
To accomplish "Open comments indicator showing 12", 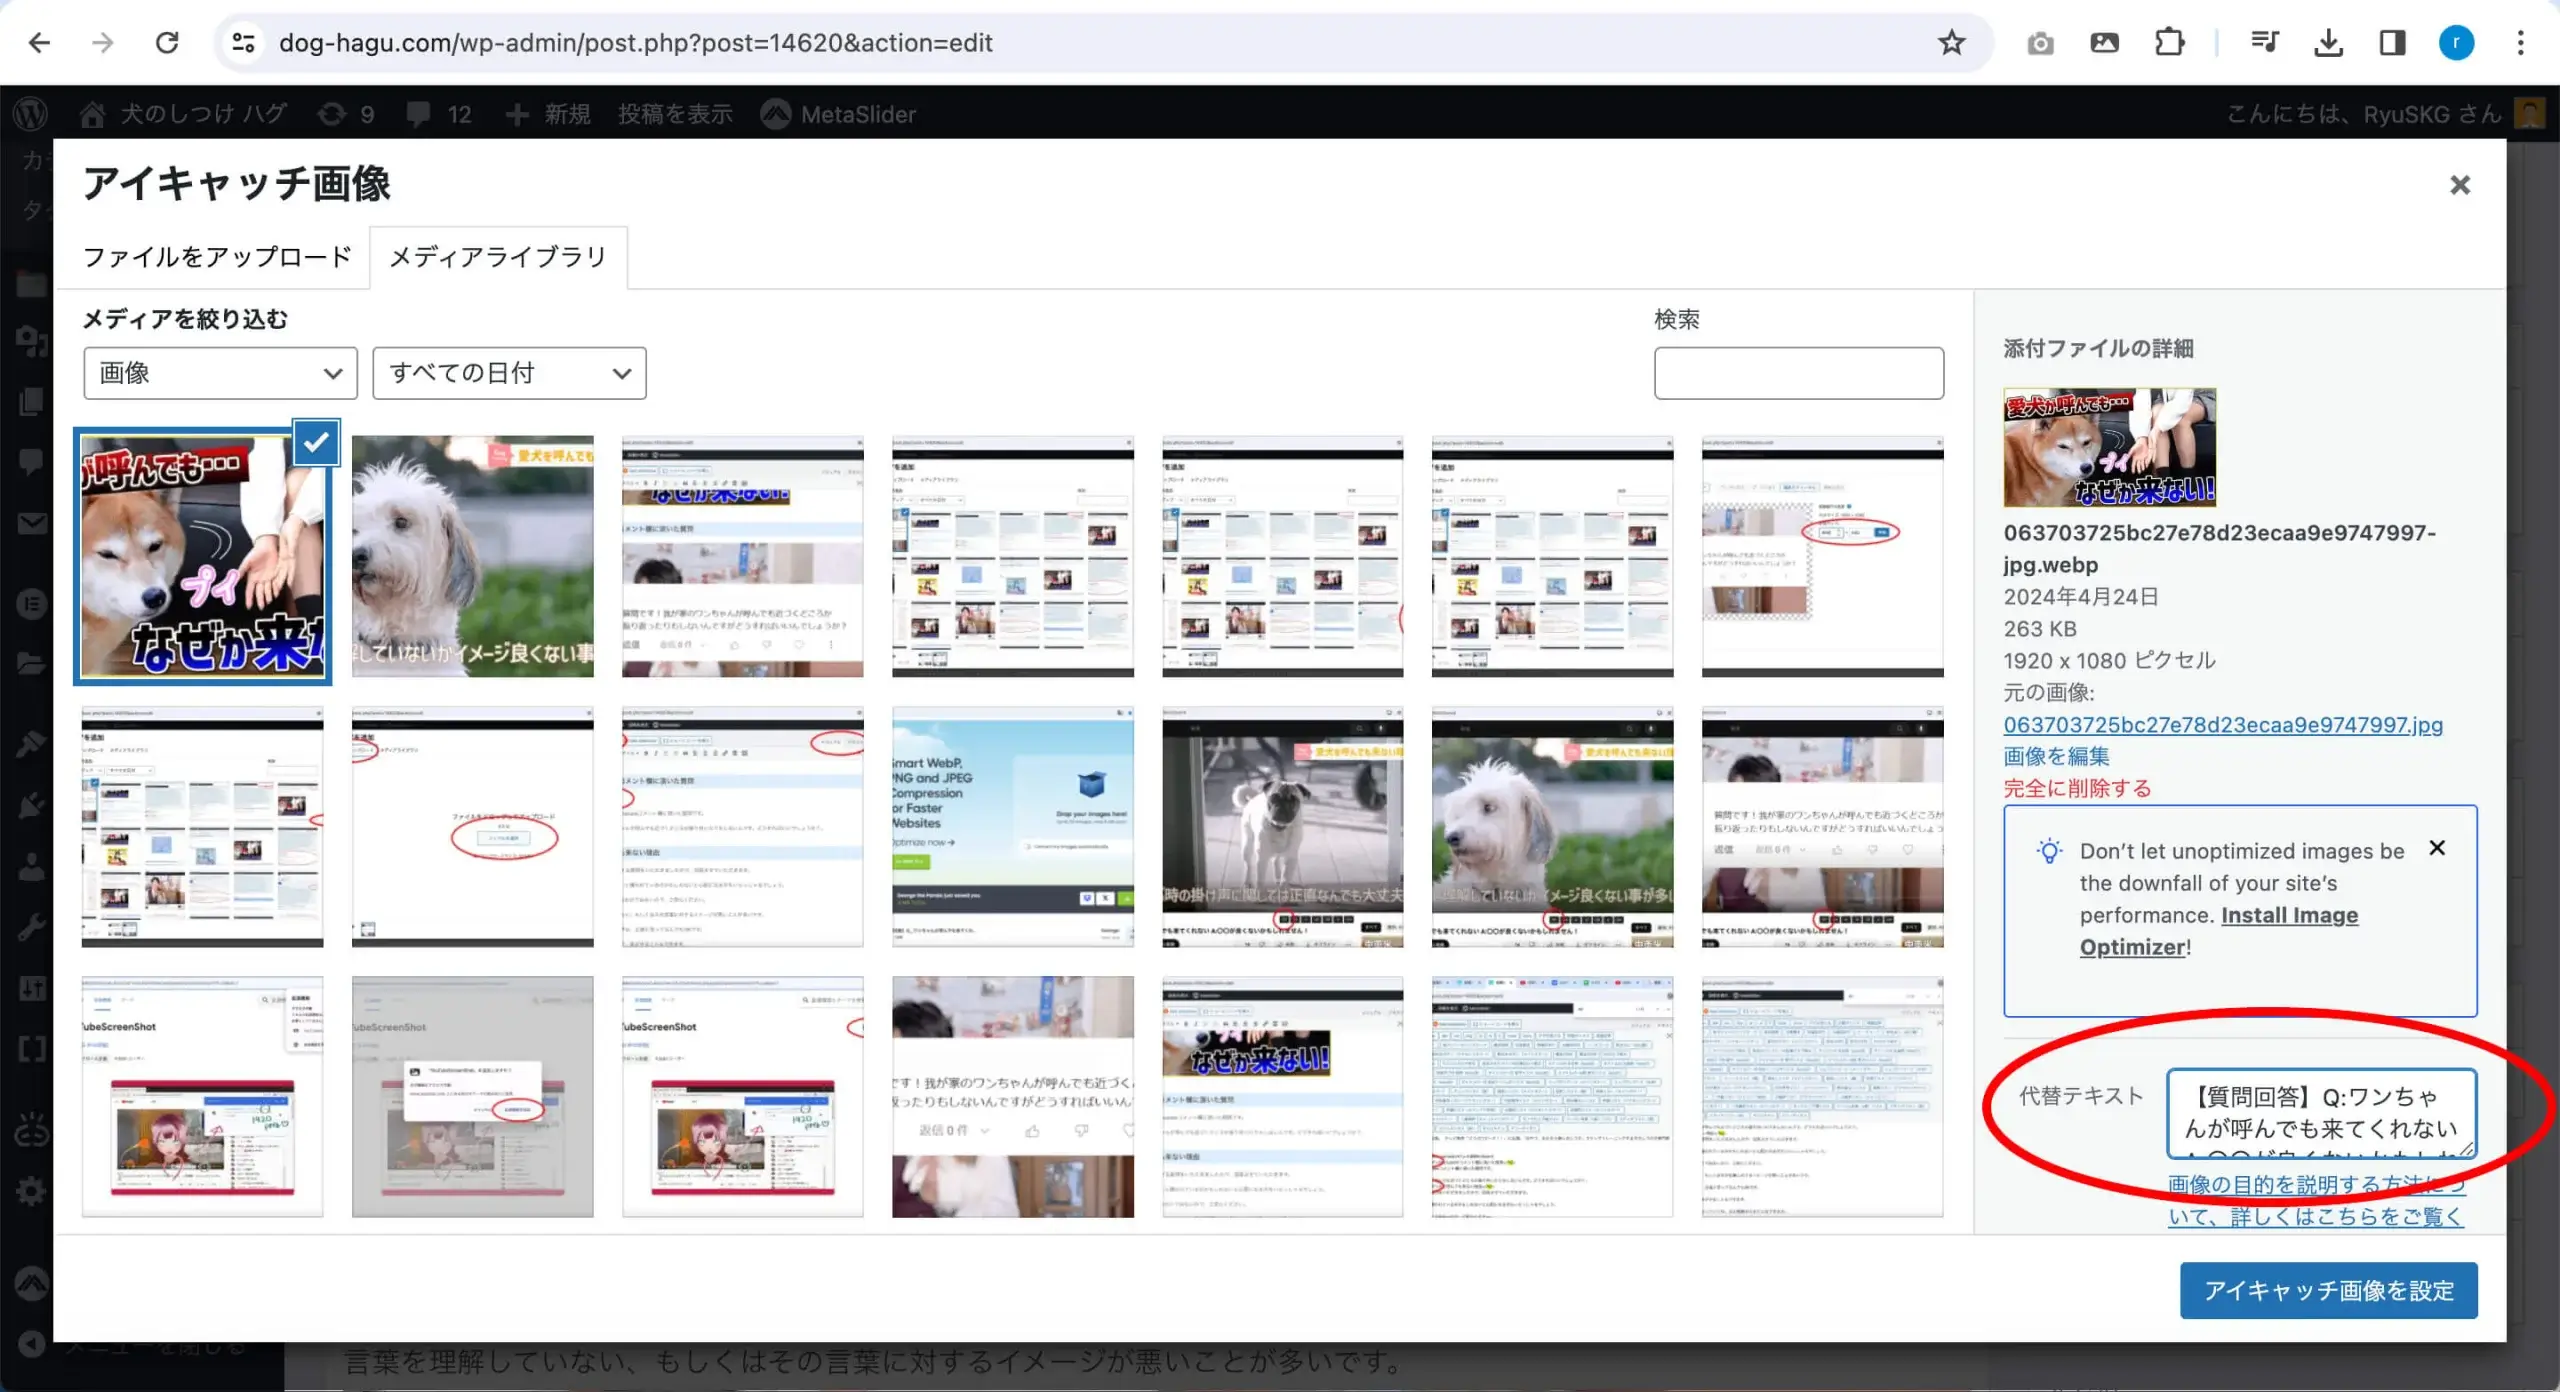I will (x=439, y=114).
